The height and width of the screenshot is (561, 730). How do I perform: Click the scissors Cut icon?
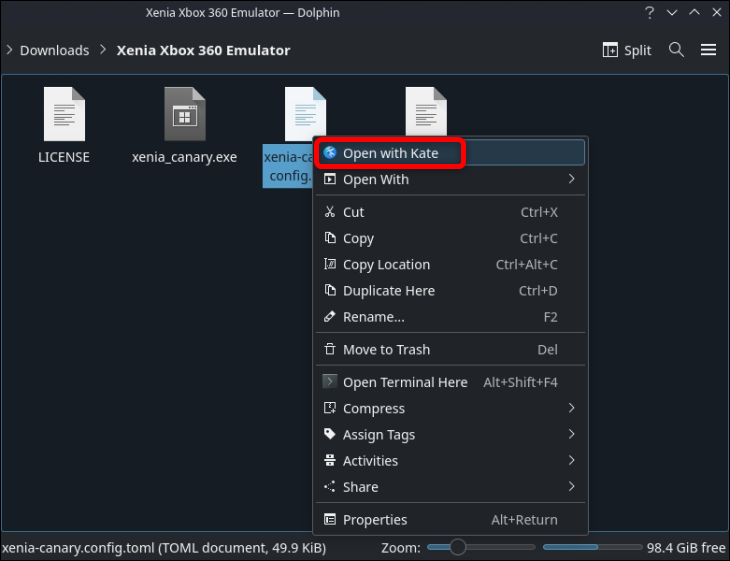(330, 212)
